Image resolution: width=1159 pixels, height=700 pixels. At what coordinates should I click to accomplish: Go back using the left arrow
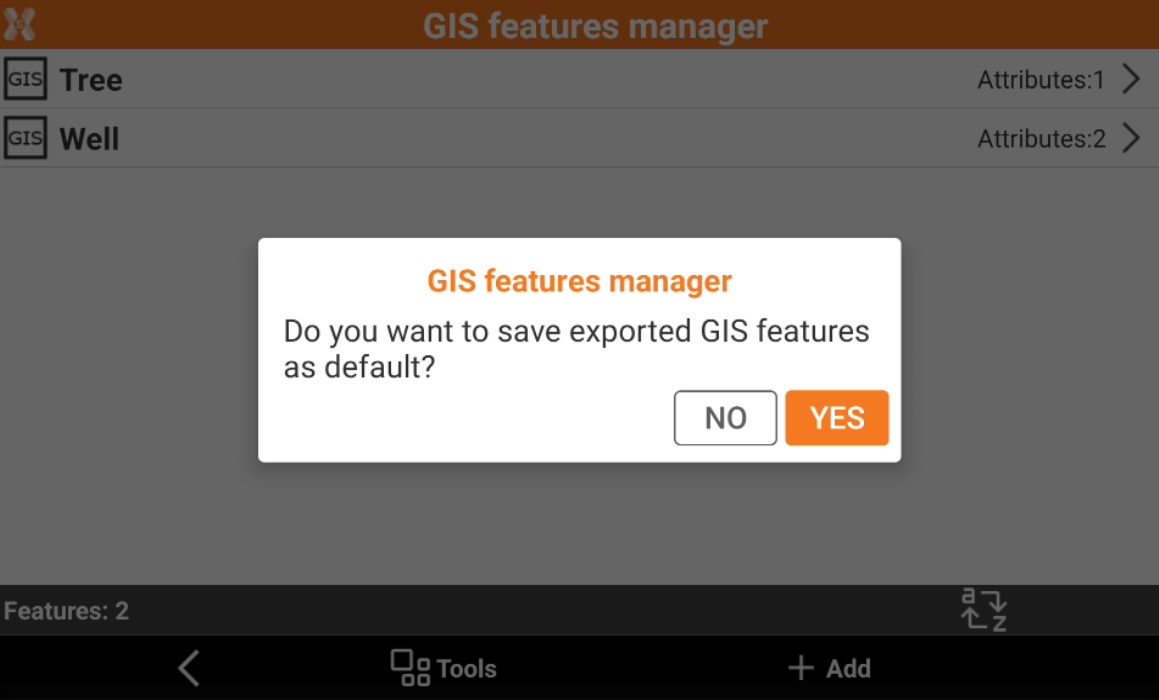point(188,668)
